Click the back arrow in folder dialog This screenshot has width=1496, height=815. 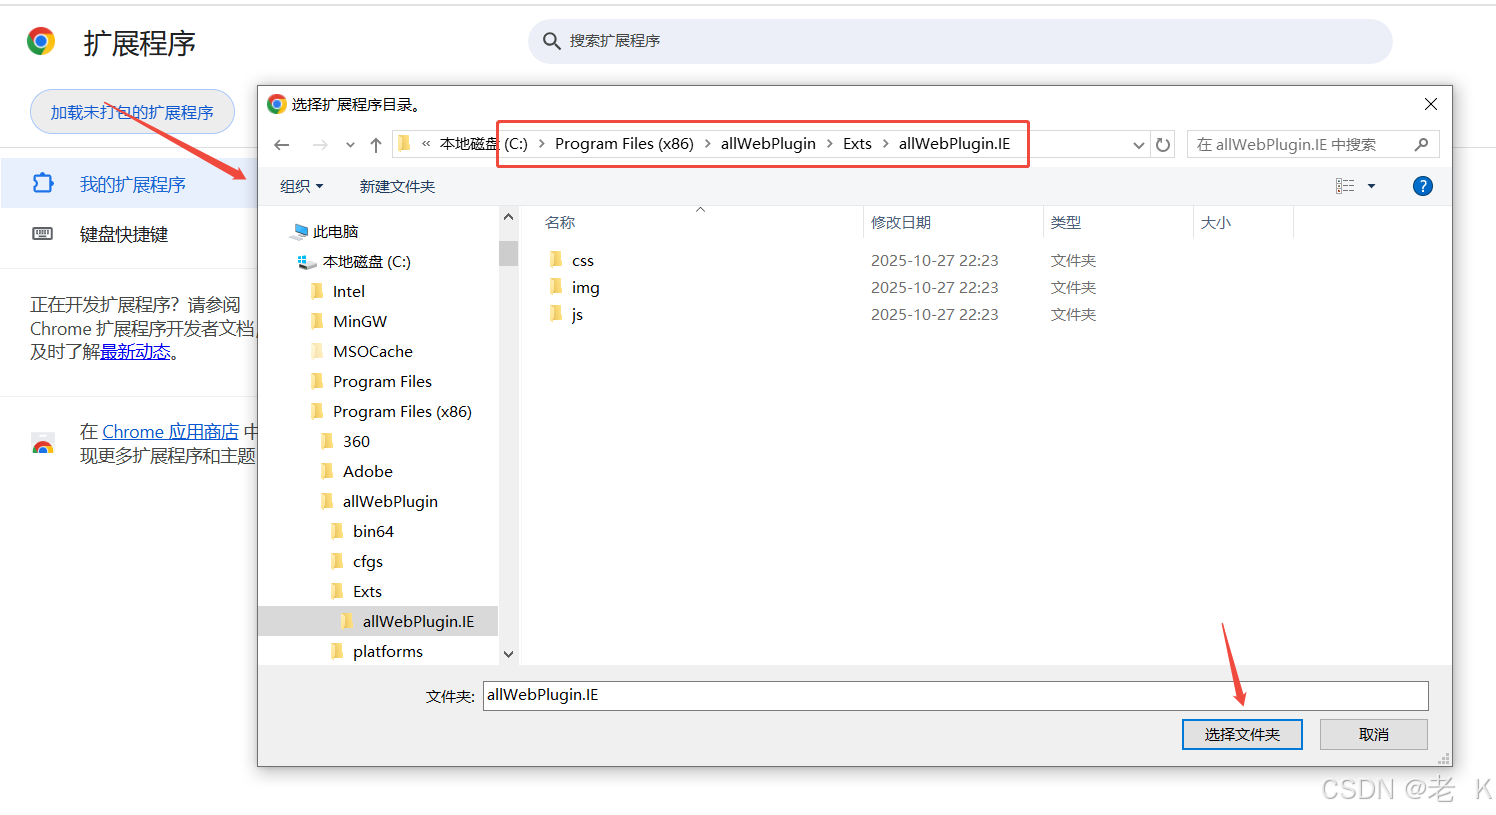click(282, 145)
